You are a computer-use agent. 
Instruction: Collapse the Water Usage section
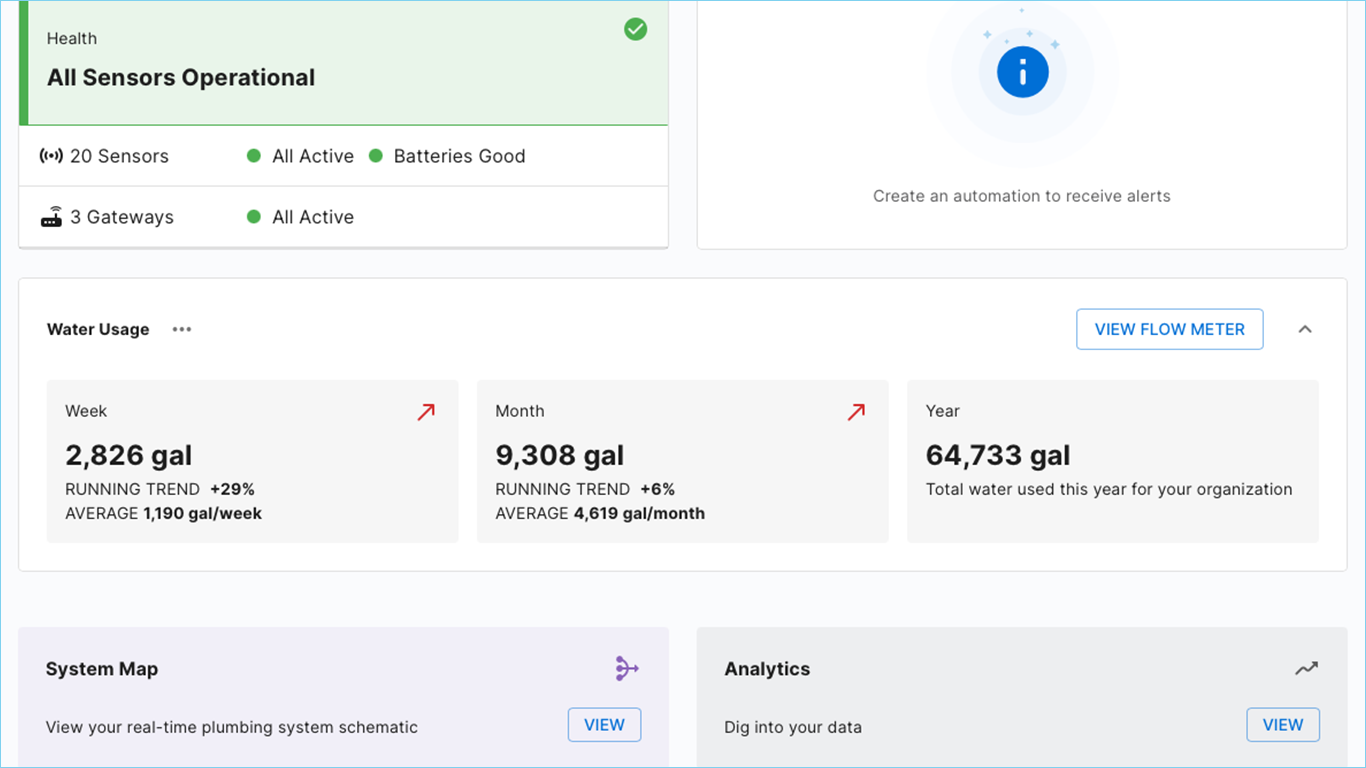tap(1305, 329)
